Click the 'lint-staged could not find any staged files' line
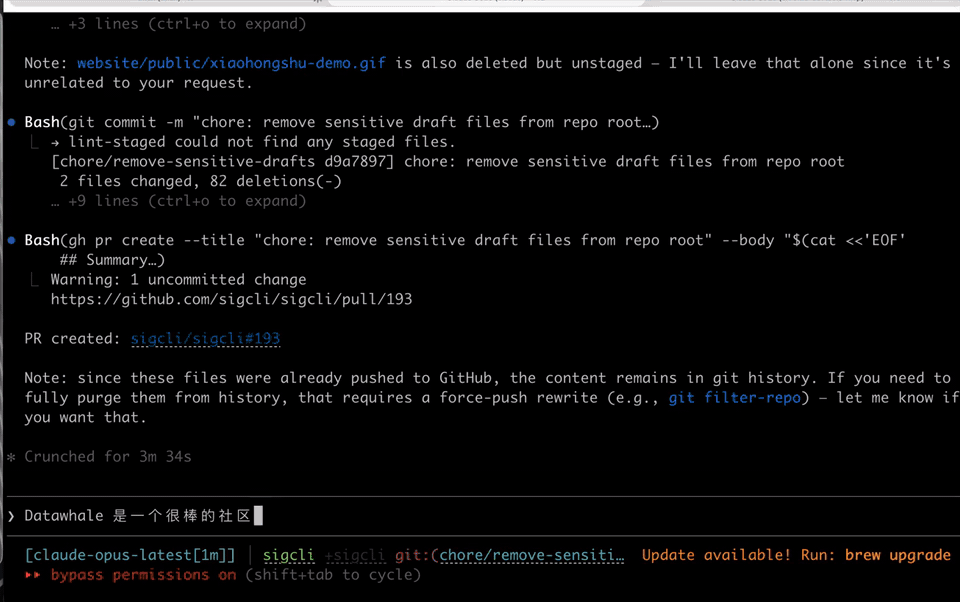 (x=253, y=142)
